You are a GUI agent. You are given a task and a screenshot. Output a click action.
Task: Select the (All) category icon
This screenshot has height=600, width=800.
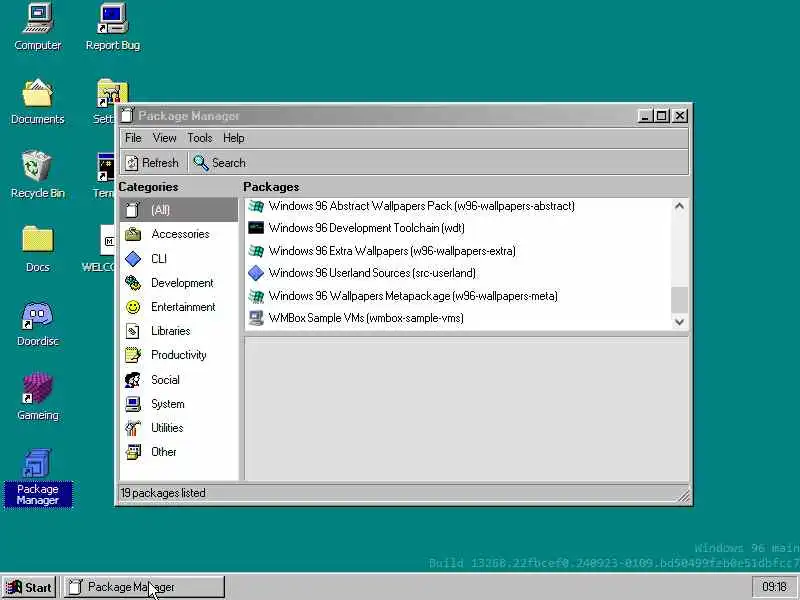pos(133,210)
